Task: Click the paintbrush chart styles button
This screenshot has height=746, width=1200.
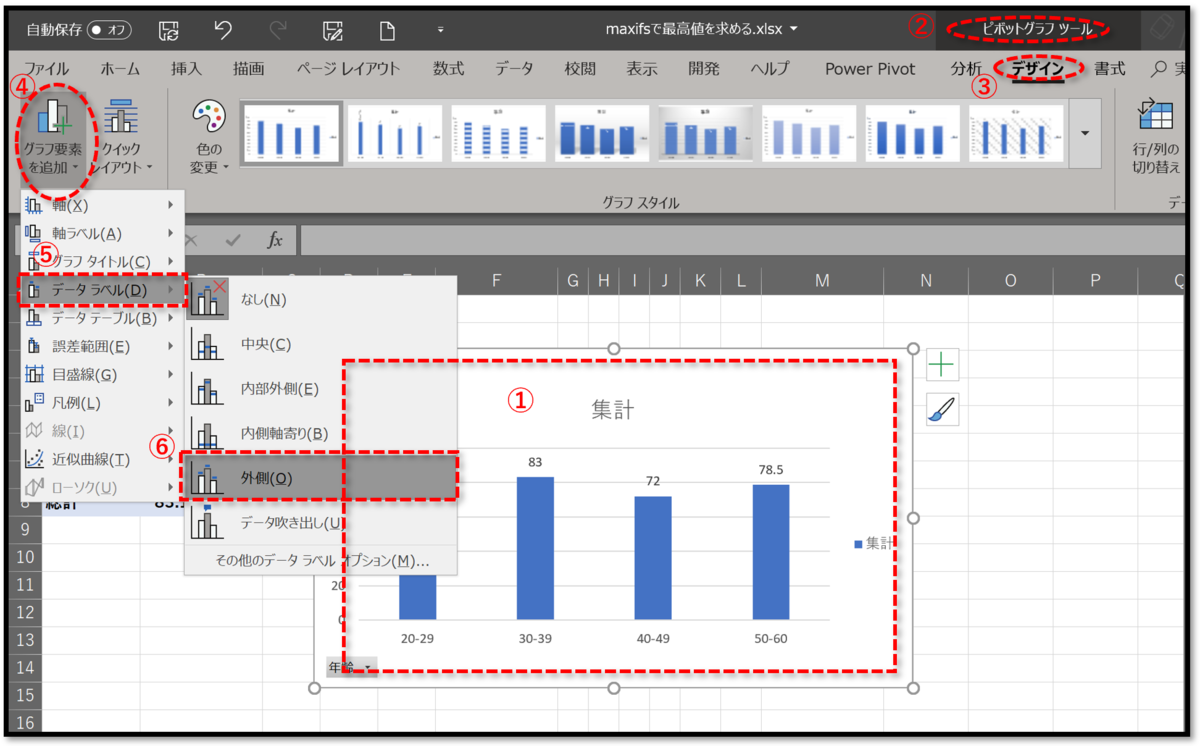Action: [942, 409]
